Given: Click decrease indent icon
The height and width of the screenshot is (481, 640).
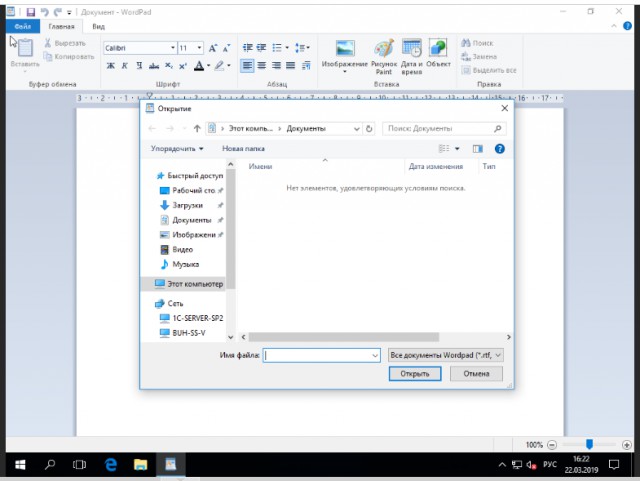Looking at the screenshot, I should tap(247, 48).
